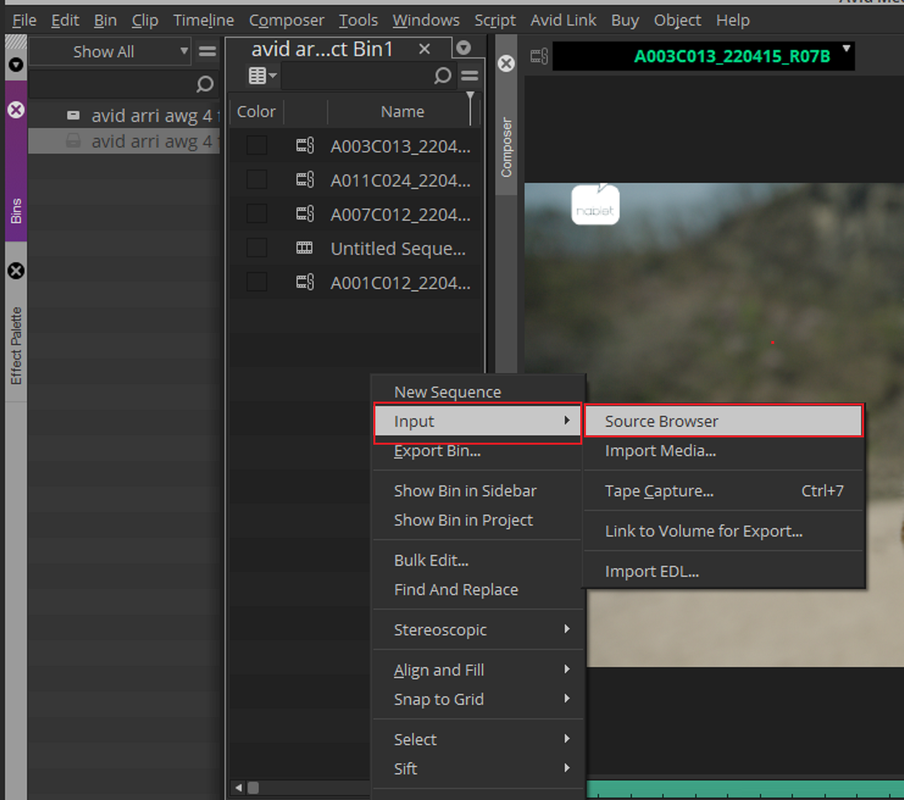Toggle color box for A001C012 clip

[x=257, y=282]
